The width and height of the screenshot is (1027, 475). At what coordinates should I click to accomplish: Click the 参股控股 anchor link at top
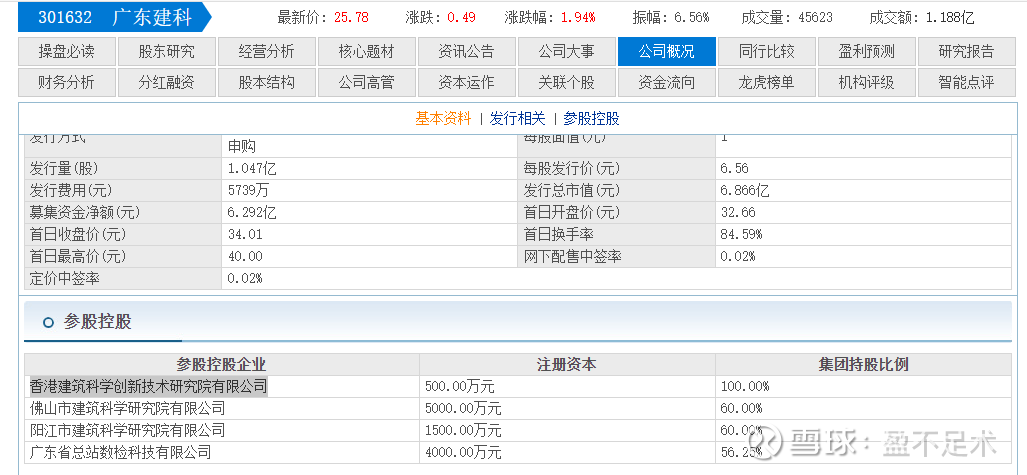[591, 118]
